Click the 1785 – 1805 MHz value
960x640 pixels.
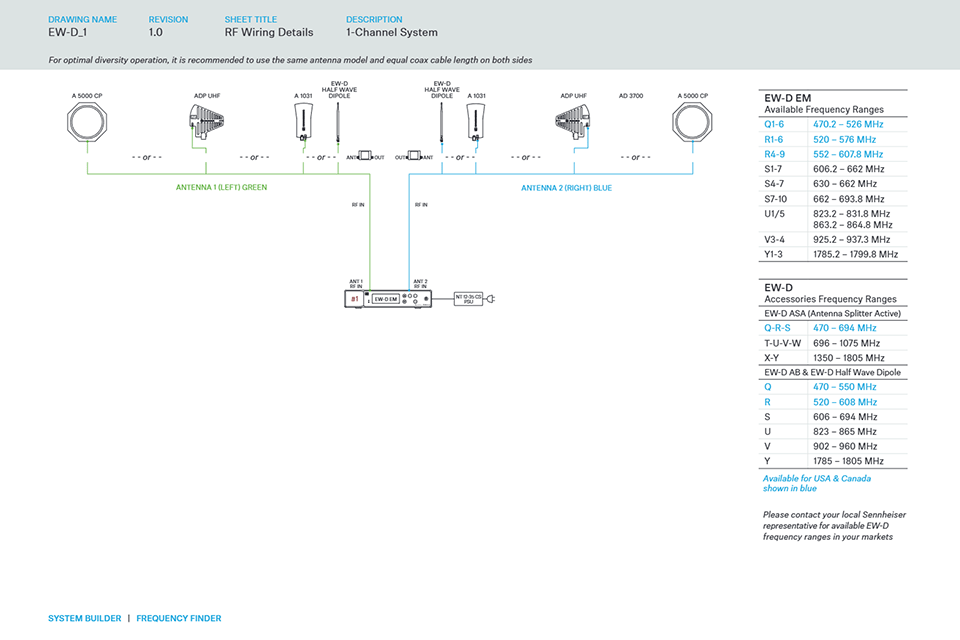[x=849, y=461]
